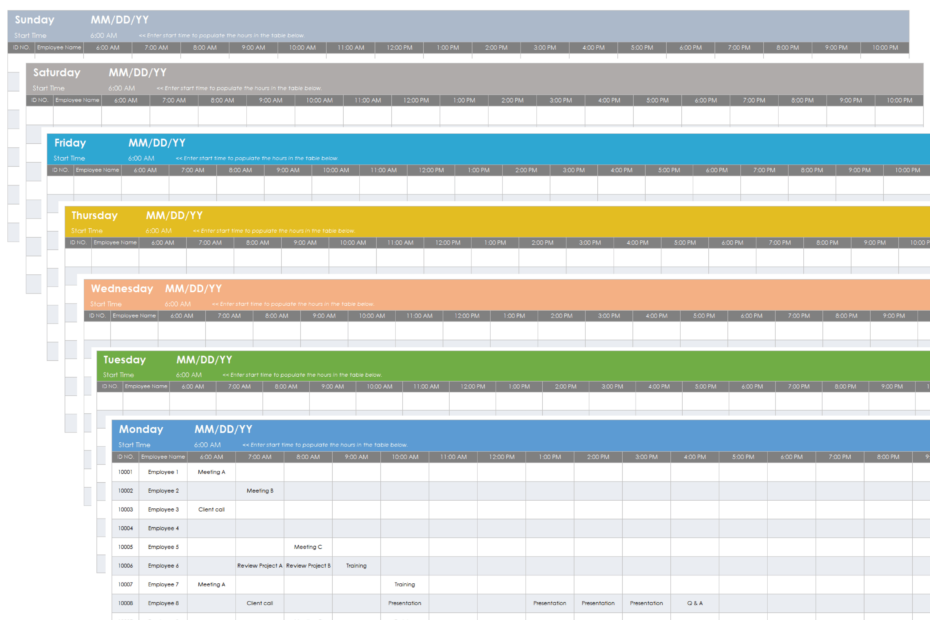The image size is (930, 620).
Task: Click the MM/DD/YY date field on Friday sheet
Action: (x=157, y=143)
